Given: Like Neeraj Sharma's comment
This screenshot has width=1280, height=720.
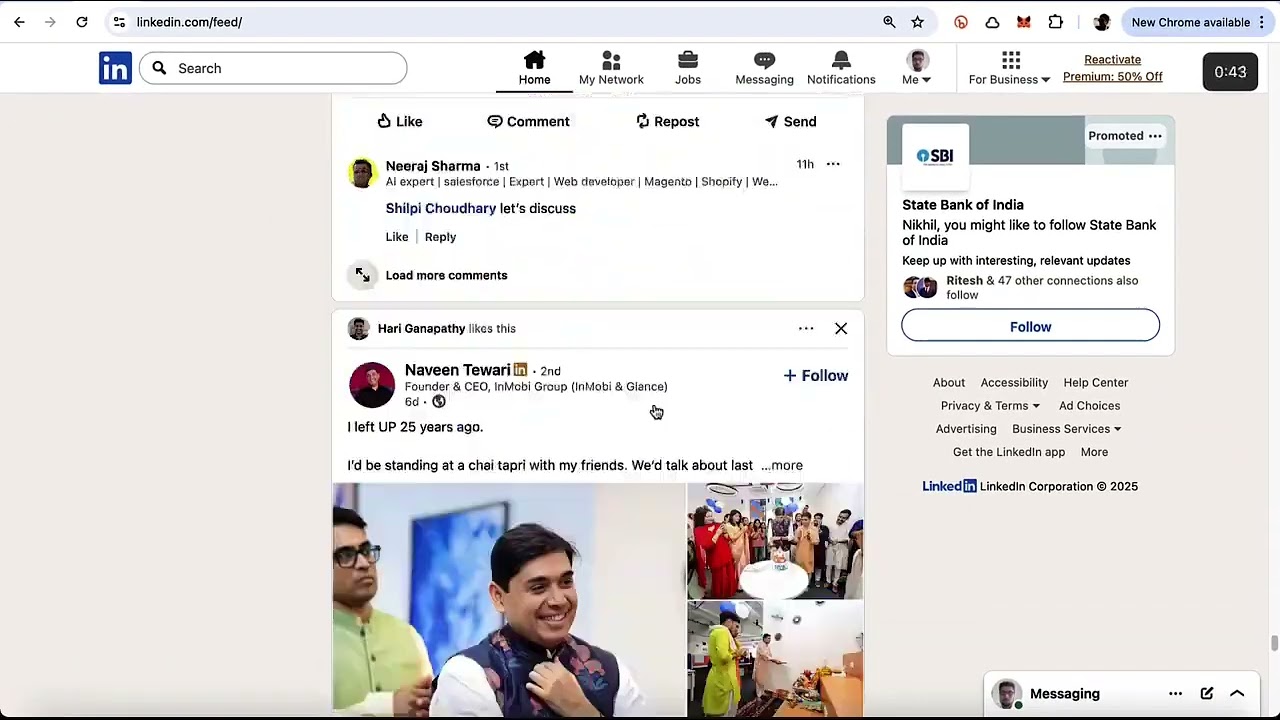Looking at the screenshot, I should click(397, 237).
